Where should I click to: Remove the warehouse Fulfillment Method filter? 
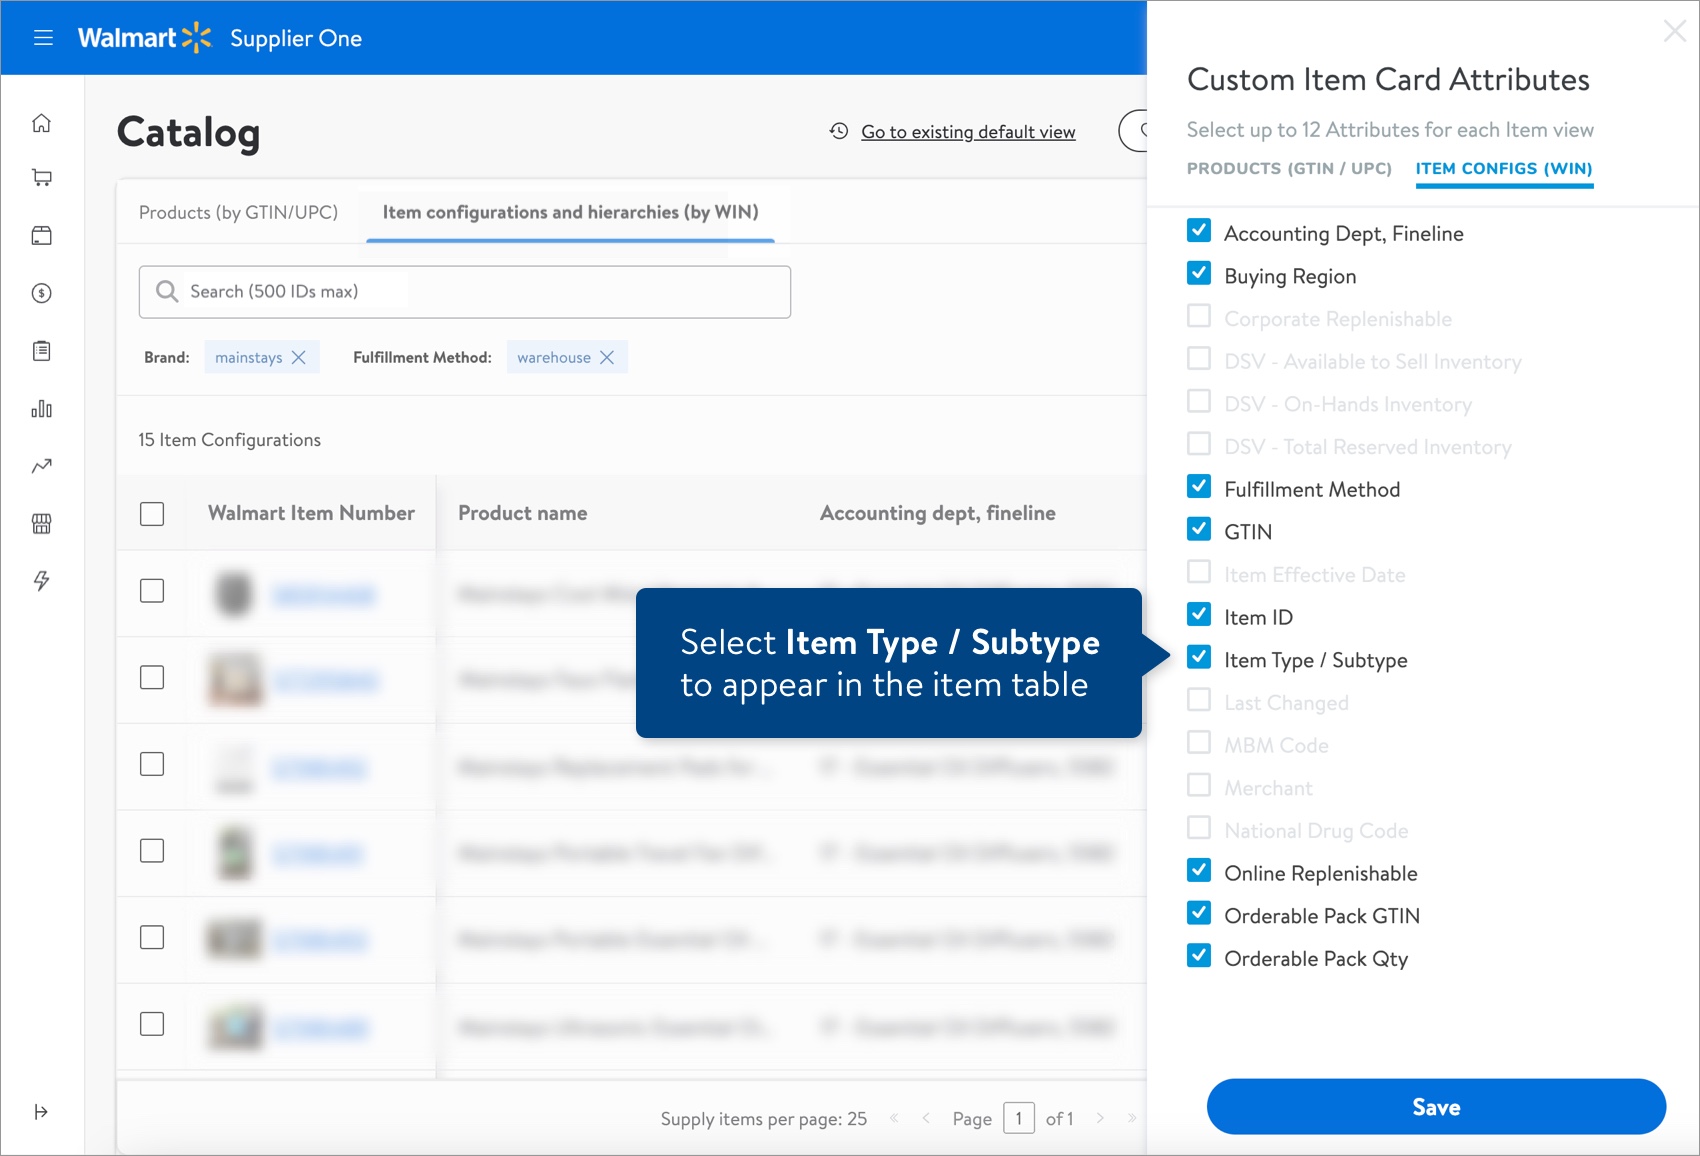click(608, 356)
